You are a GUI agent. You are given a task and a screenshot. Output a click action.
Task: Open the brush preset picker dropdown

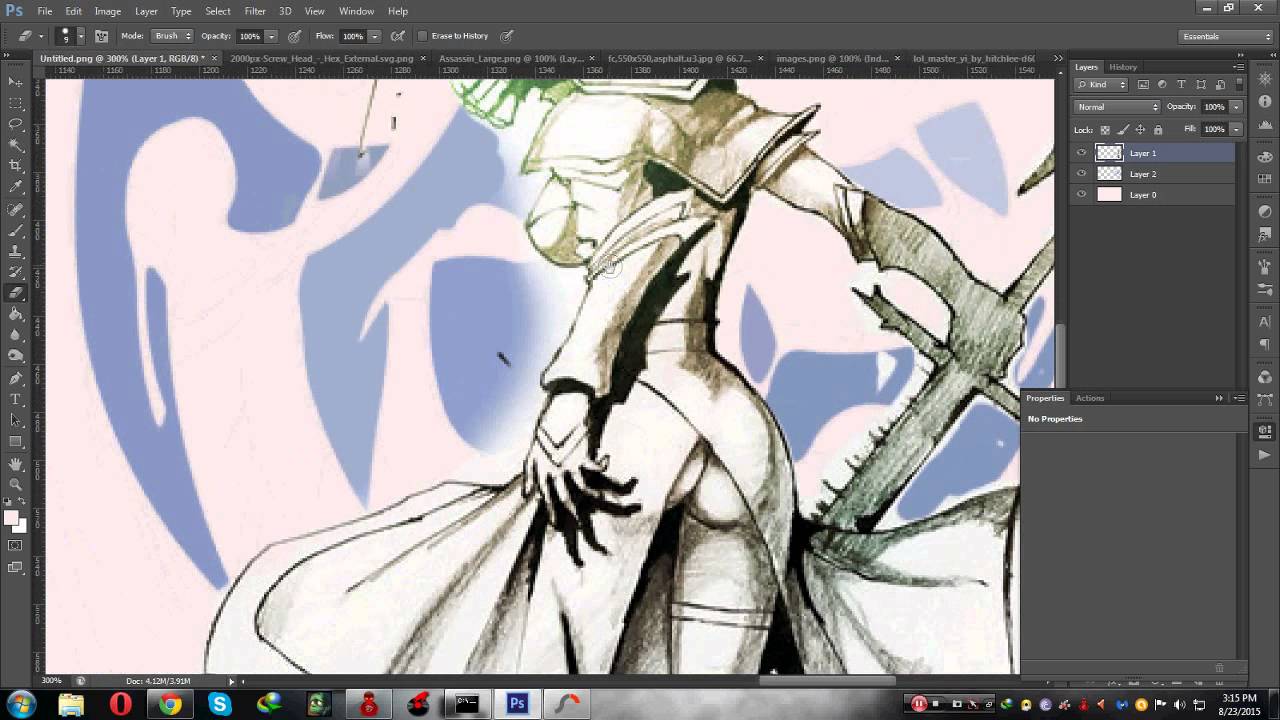coord(81,36)
